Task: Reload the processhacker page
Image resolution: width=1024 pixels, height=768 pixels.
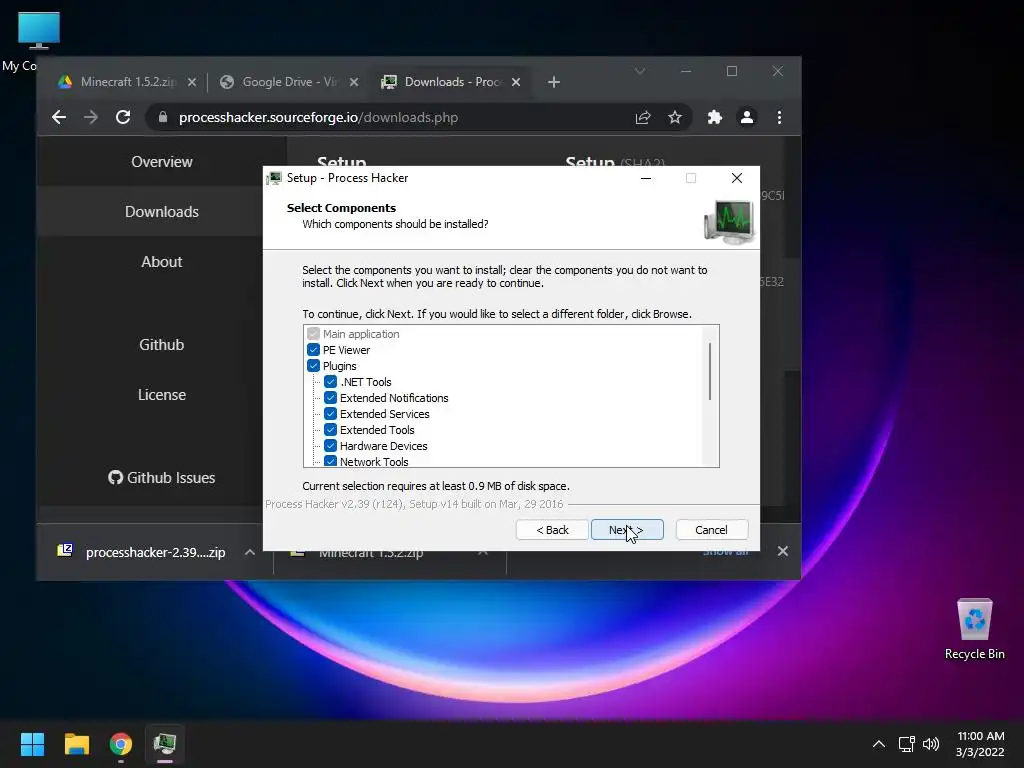Action: click(x=123, y=118)
